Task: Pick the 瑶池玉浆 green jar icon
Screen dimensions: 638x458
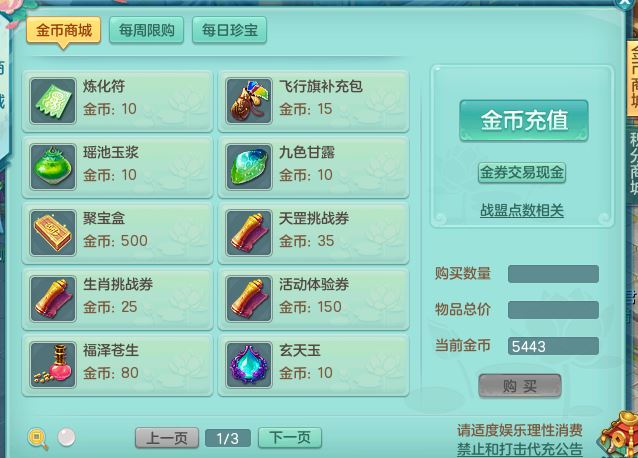Action: pos(53,167)
